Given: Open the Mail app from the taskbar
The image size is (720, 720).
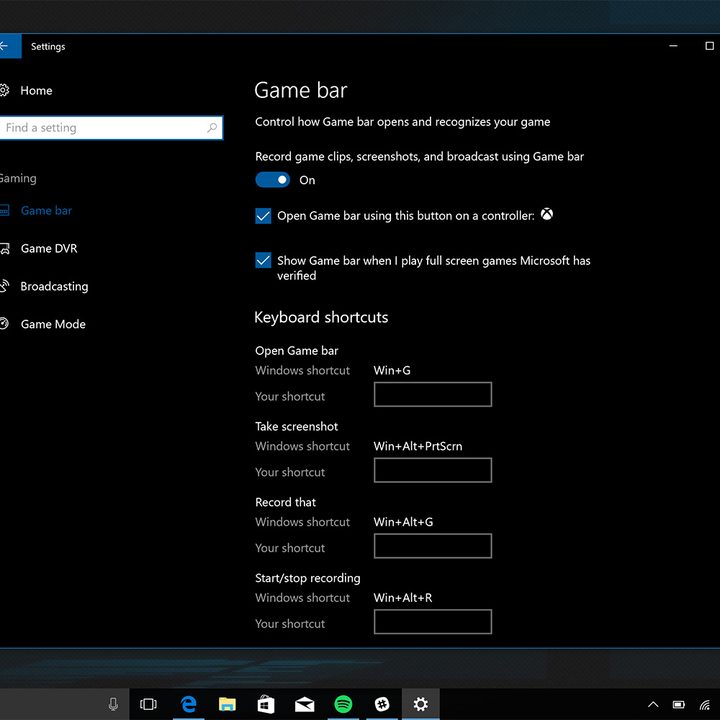Looking at the screenshot, I should (304, 704).
